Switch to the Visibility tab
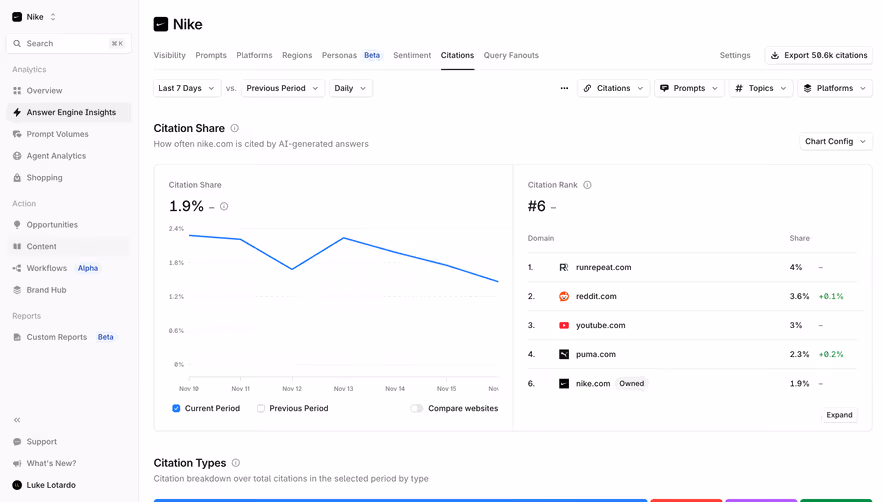This screenshot has height=502, width=885. click(x=169, y=55)
